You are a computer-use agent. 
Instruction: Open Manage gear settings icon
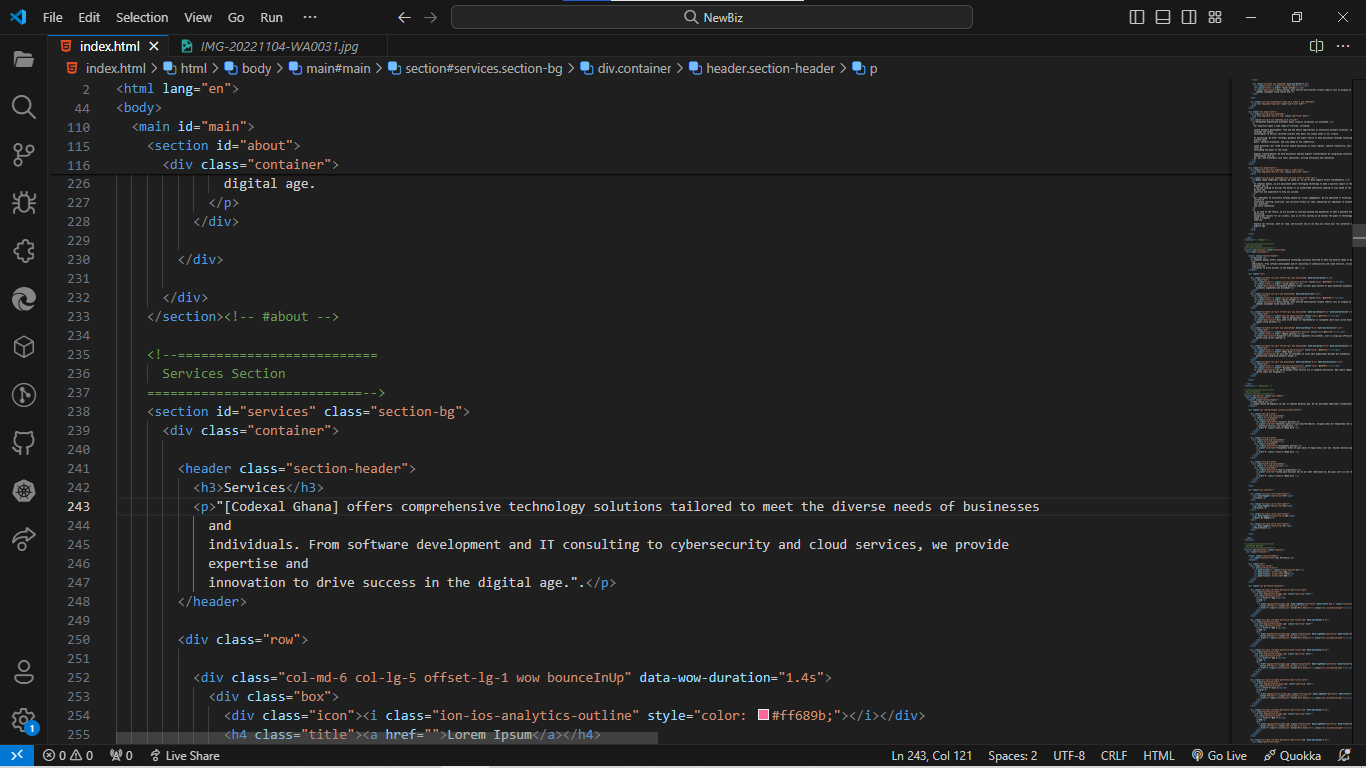point(24,720)
